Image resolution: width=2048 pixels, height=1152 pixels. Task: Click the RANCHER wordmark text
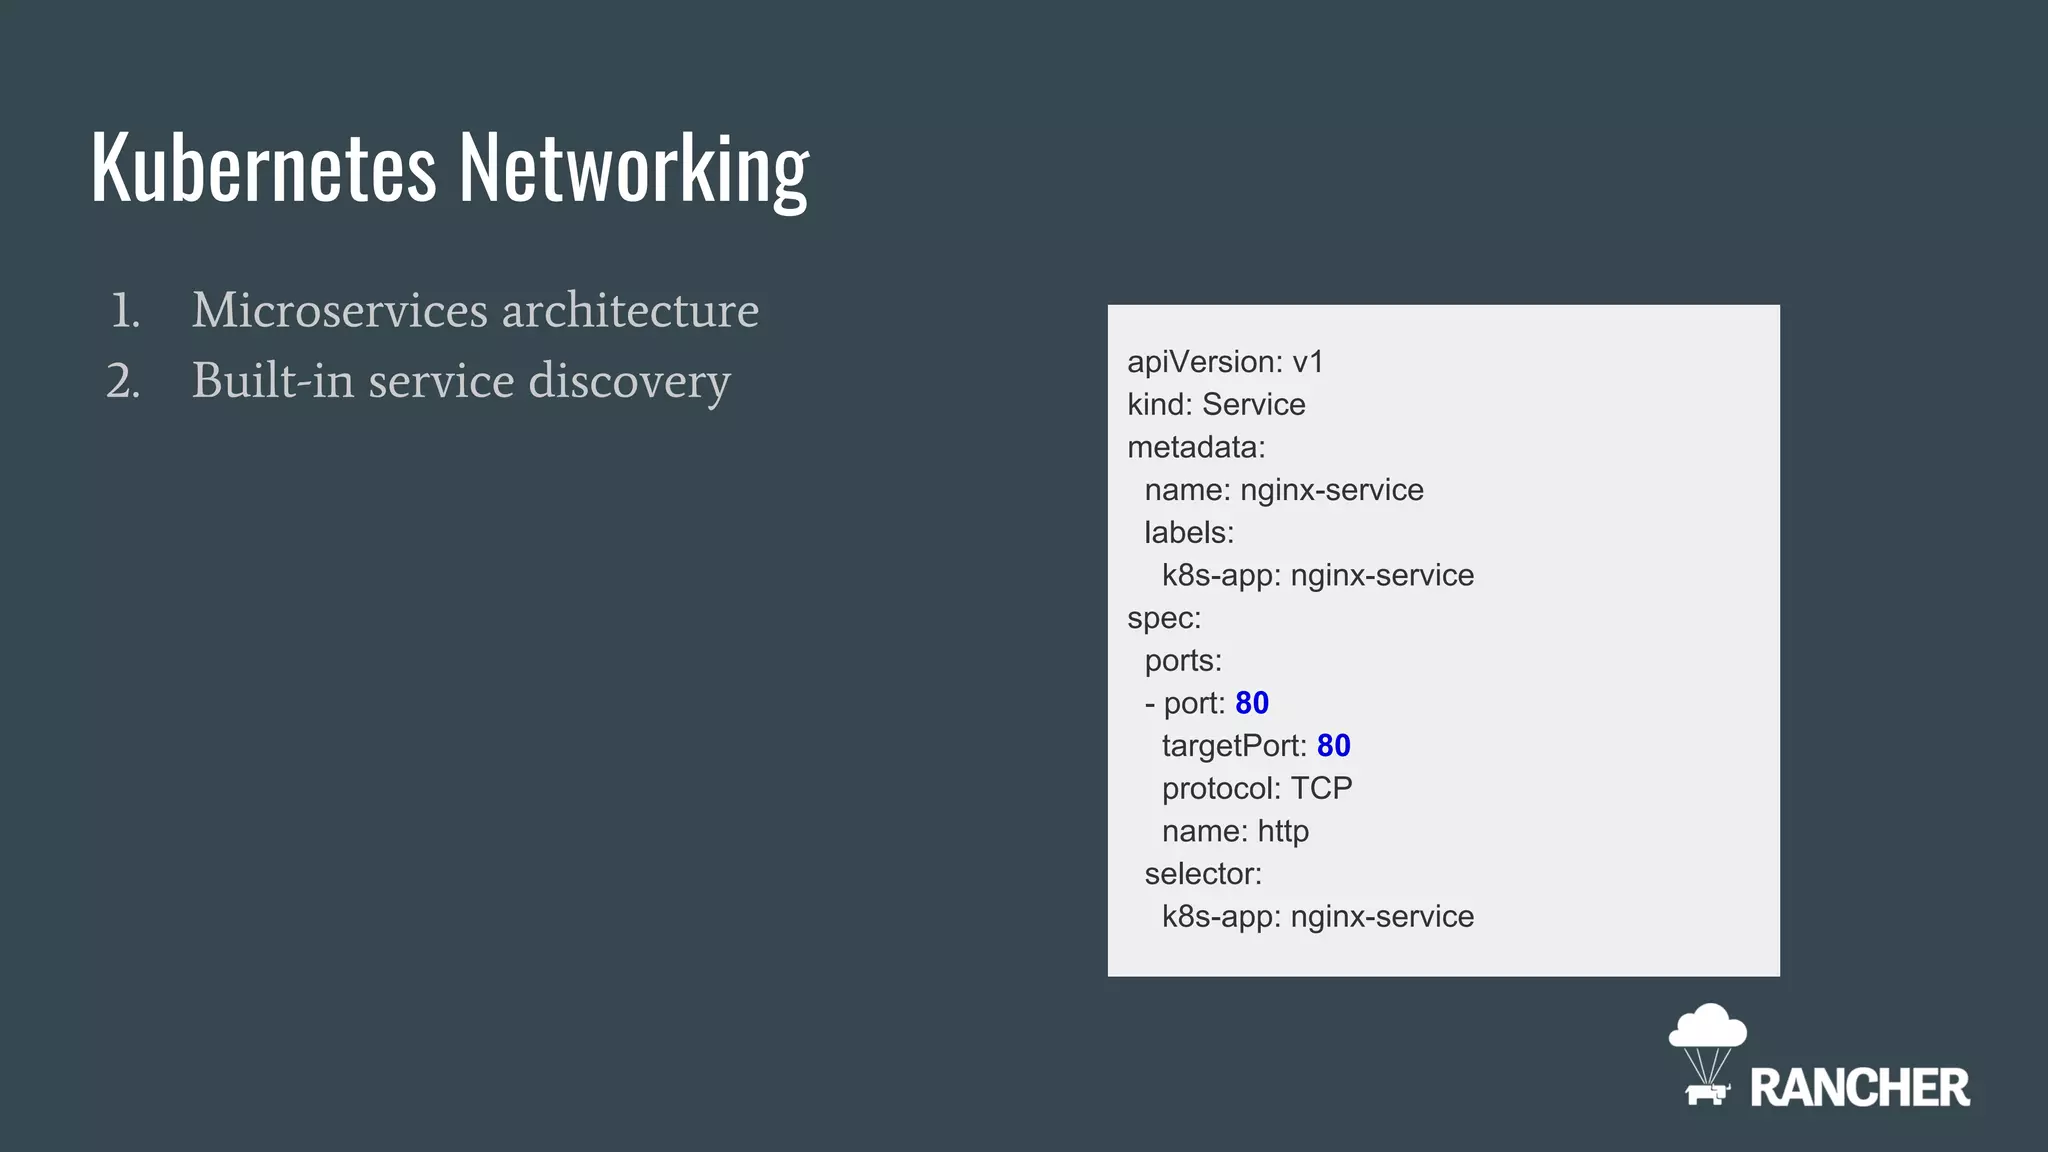1860,1088
